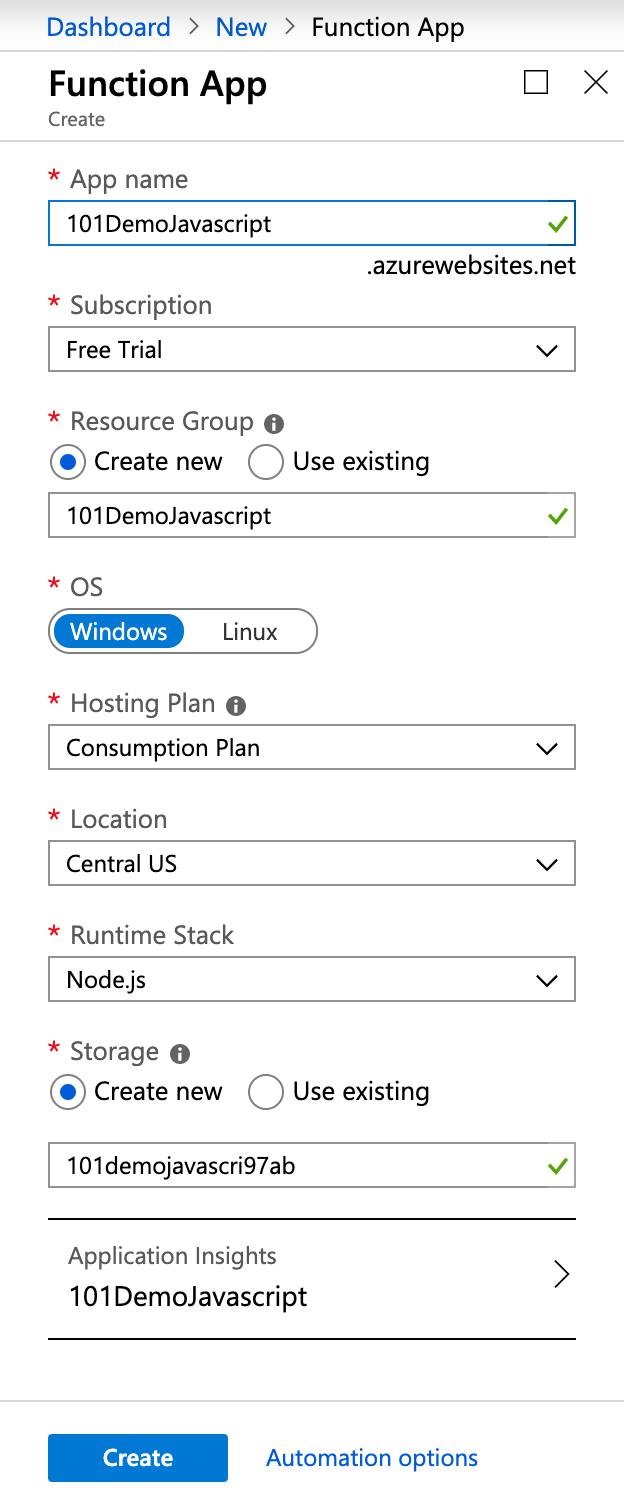Open the Runtime Stack dropdown

pyautogui.click(x=312, y=980)
